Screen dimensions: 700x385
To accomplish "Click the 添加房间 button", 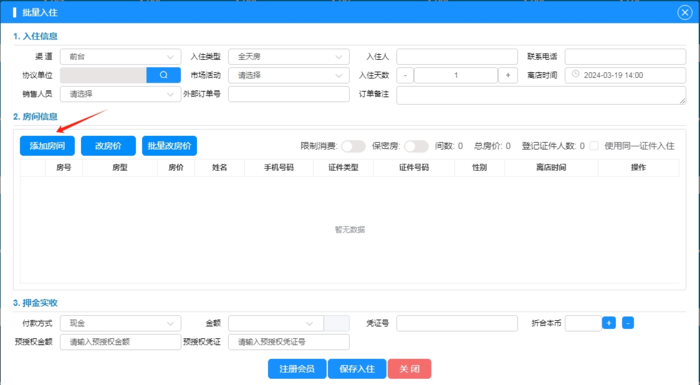I will (x=47, y=146).
